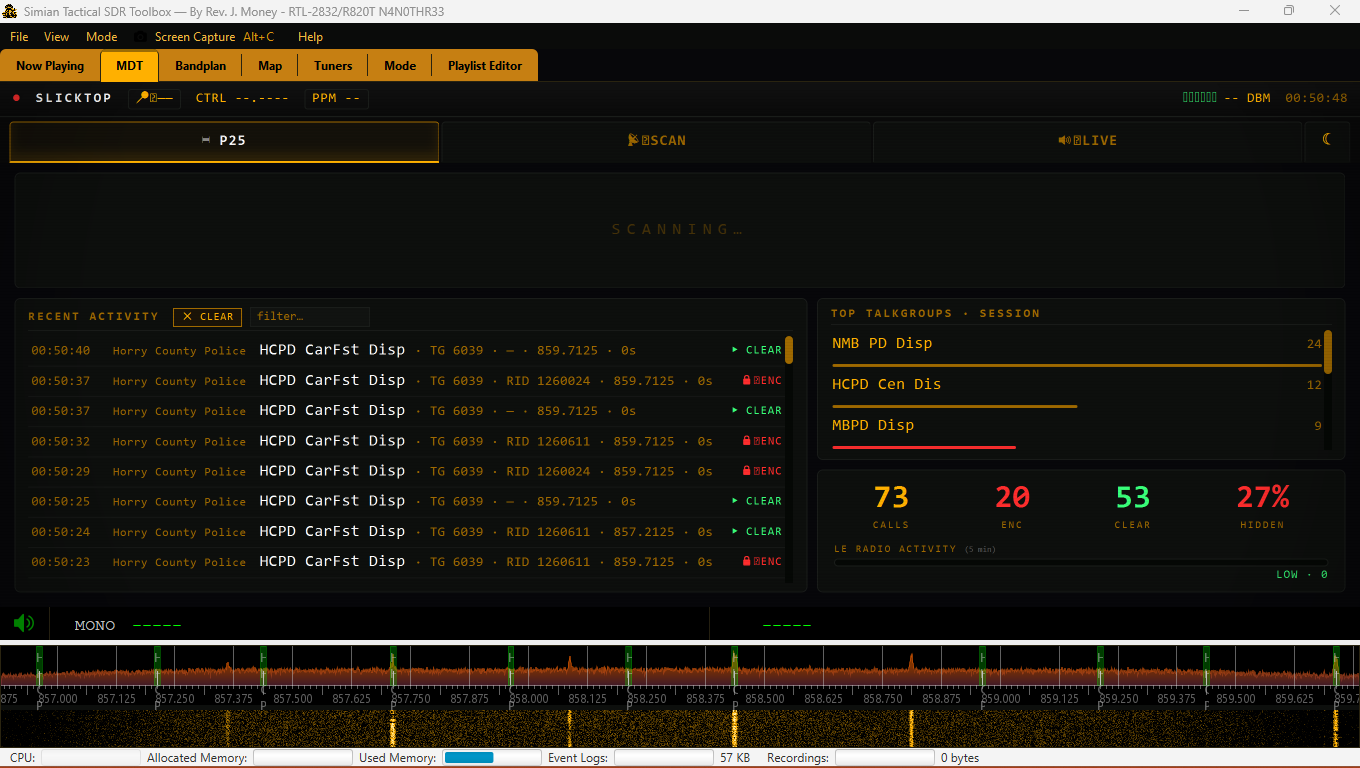Click Screen Capture Alt+C menu item
The width and height of the screenshot is (1360, 768).
coord(205,37)
